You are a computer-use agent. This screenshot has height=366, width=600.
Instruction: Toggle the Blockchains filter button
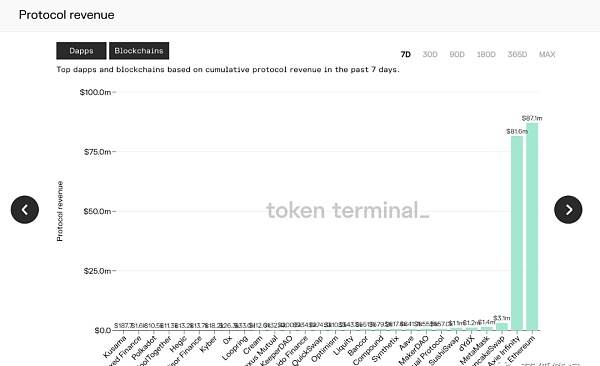coord(139,51)
